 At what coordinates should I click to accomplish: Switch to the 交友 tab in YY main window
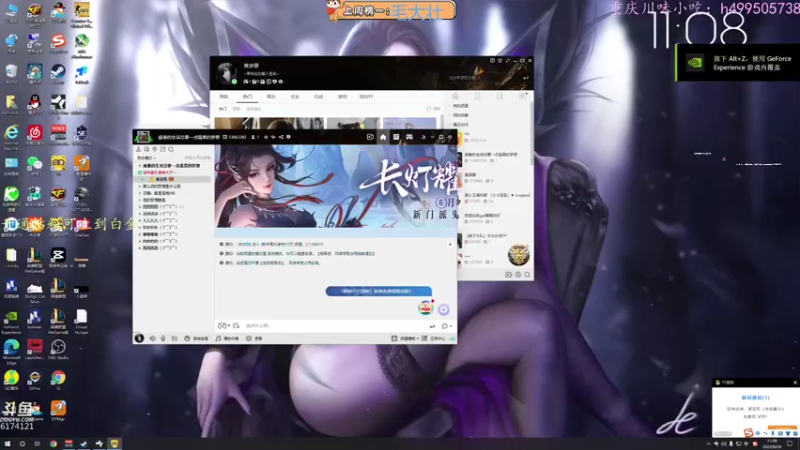(x=295, y=96)
